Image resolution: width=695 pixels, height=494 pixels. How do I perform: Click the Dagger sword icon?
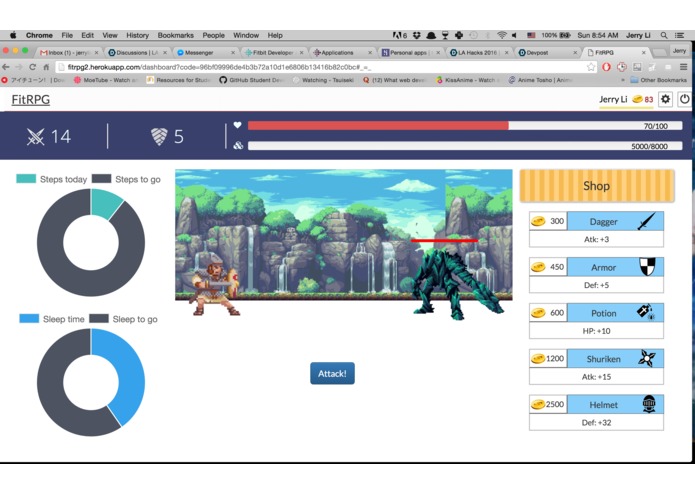(647, 221)
